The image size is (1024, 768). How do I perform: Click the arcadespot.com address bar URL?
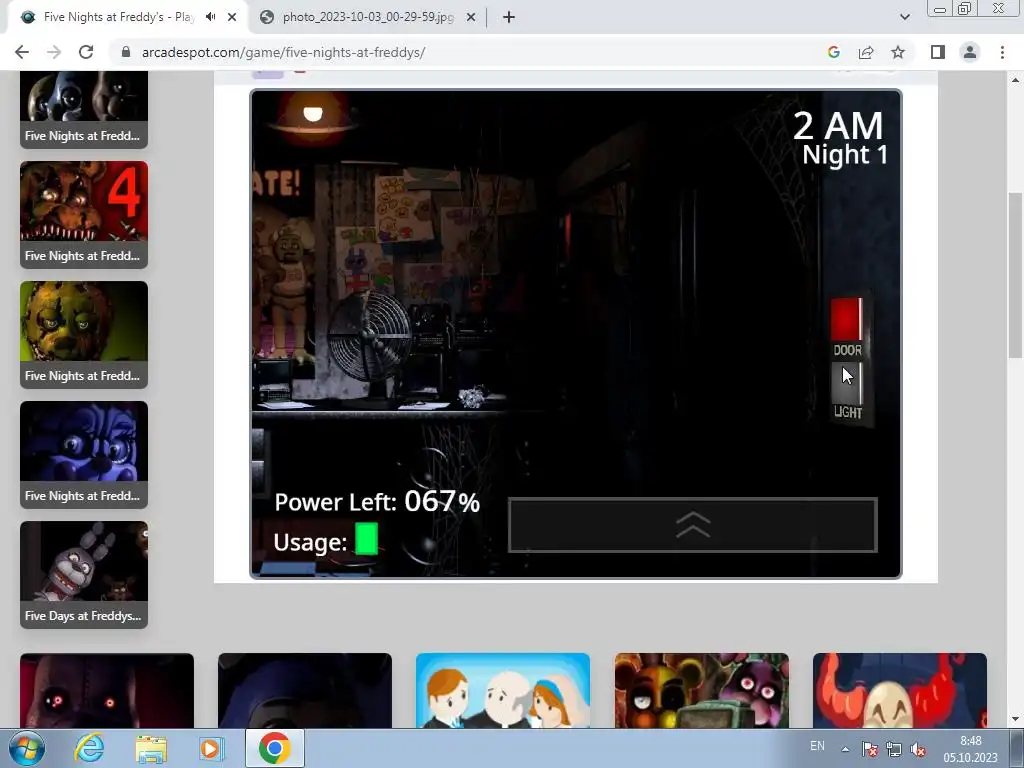click(x=283, y=52)
